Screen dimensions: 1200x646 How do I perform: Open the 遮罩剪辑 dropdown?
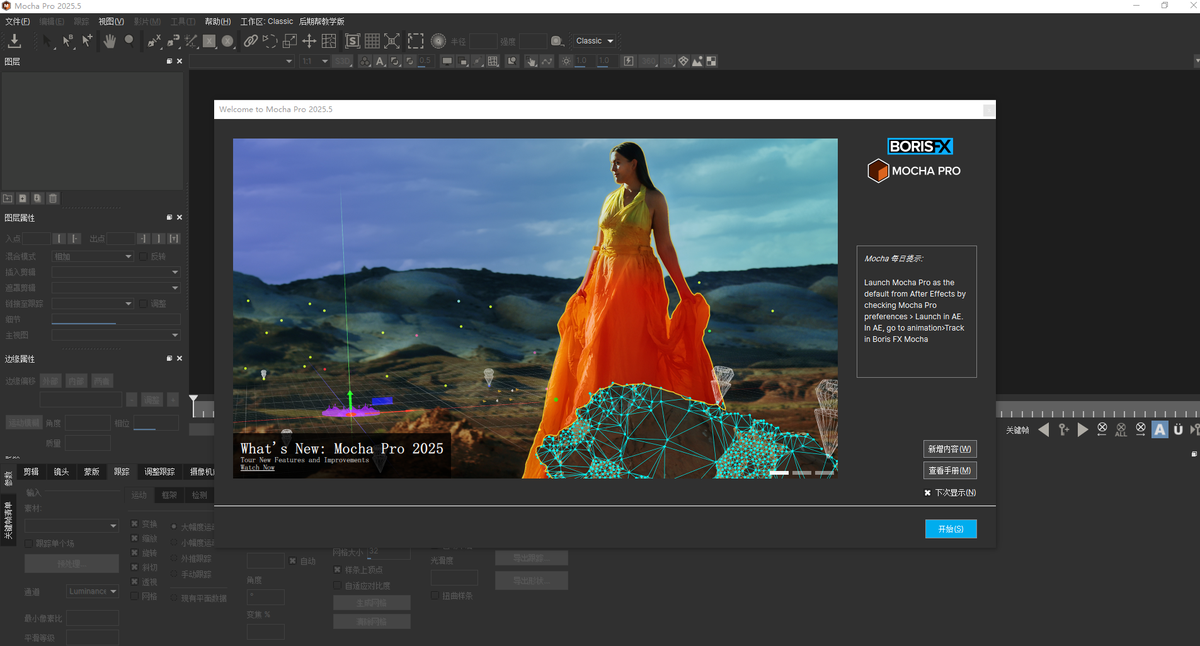[116, 288]
